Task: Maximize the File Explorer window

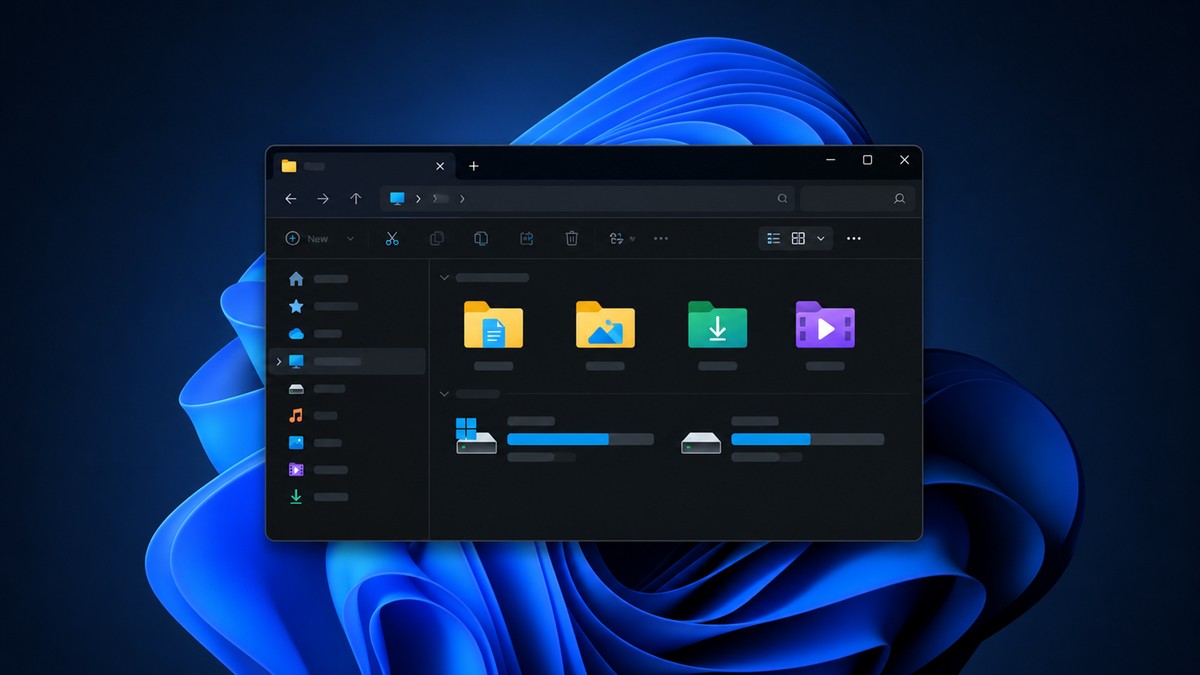Action: pyautogui.click(x=867, y=160)
